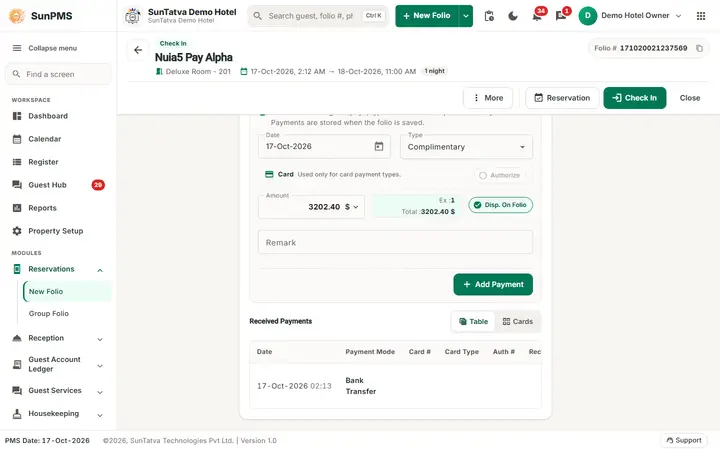Image resolution: width=720 pixels, height=450 pixels.
Task: Click the Calendar sidebar icon
Action: [x=17, y=139]
